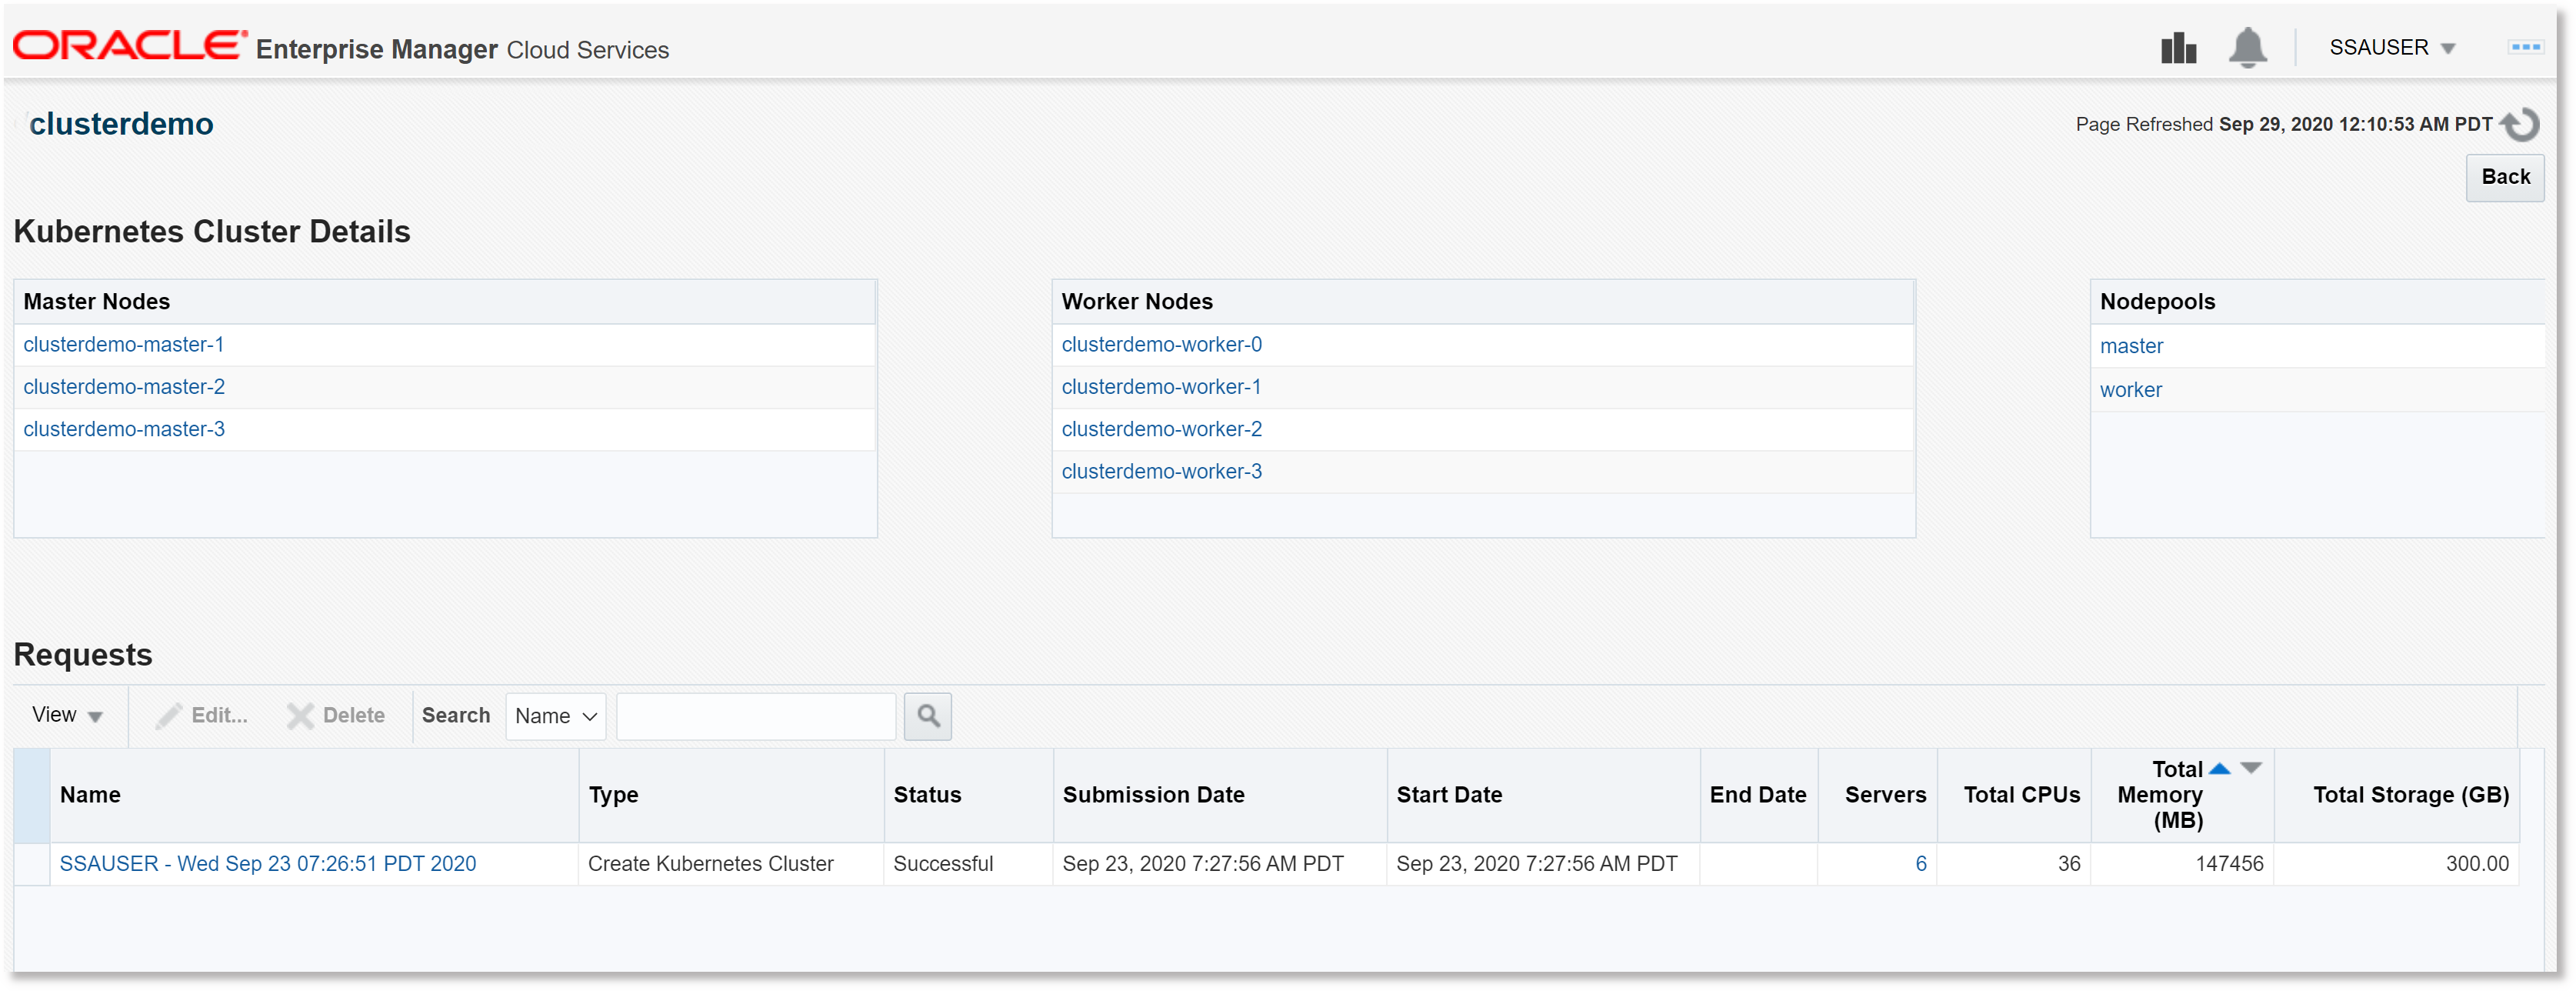Open clusterdemo-worker-0 node link
The height and width of the screenshot is (991, 2576).
(1161, 344)
